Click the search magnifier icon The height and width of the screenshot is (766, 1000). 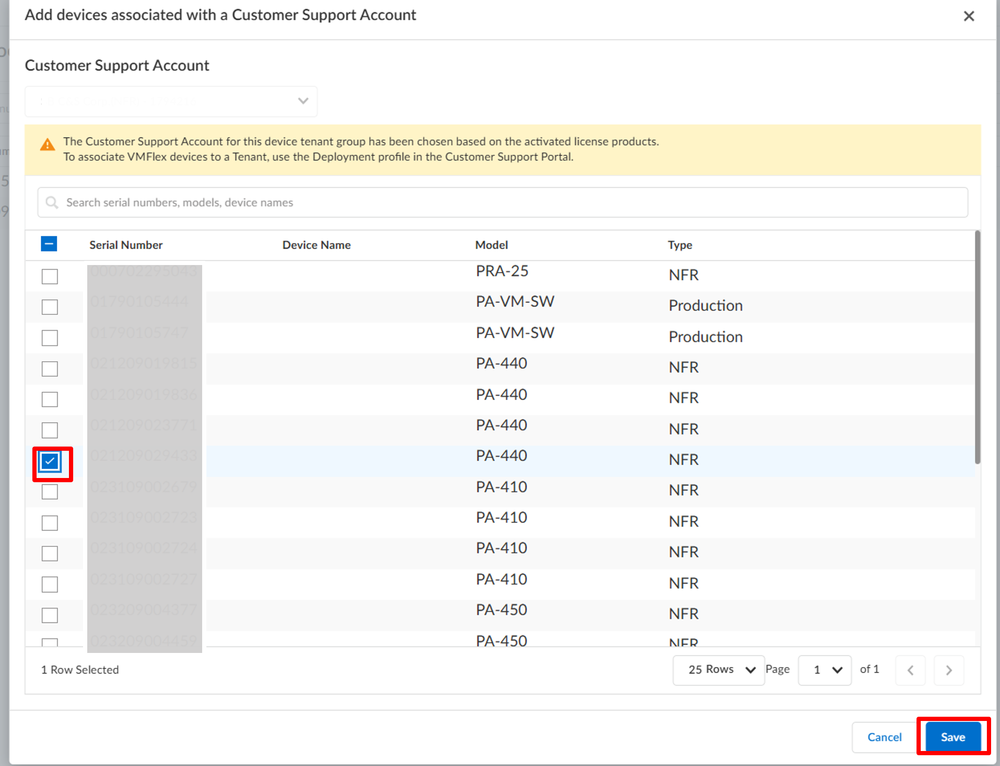(52, 202)
